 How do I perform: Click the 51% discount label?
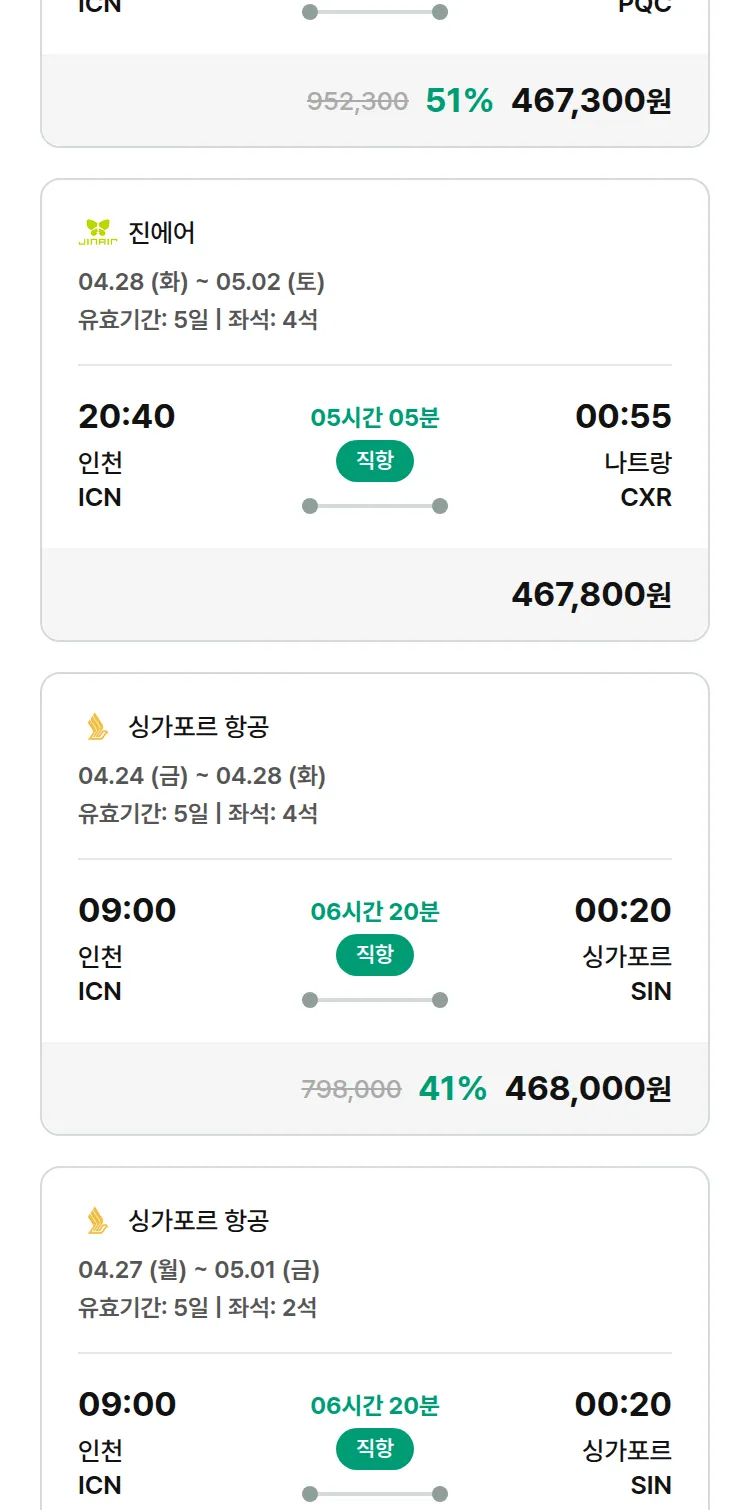(459, 101)
